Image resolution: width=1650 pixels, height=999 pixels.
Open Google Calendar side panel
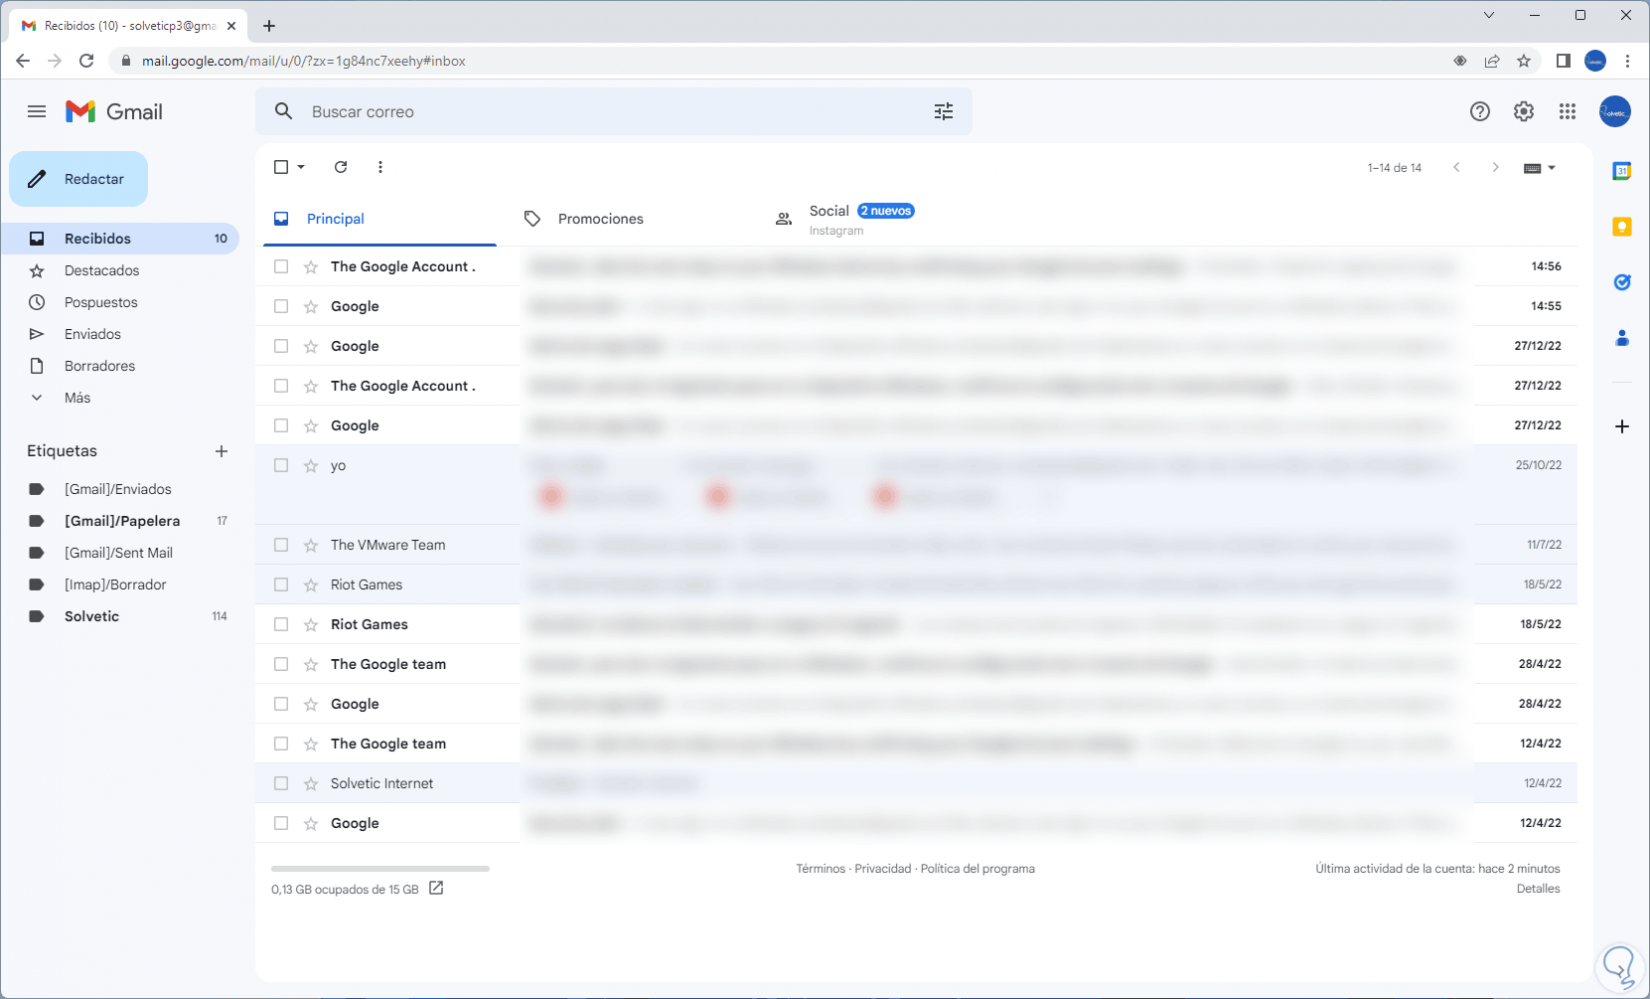(1622, 171)
